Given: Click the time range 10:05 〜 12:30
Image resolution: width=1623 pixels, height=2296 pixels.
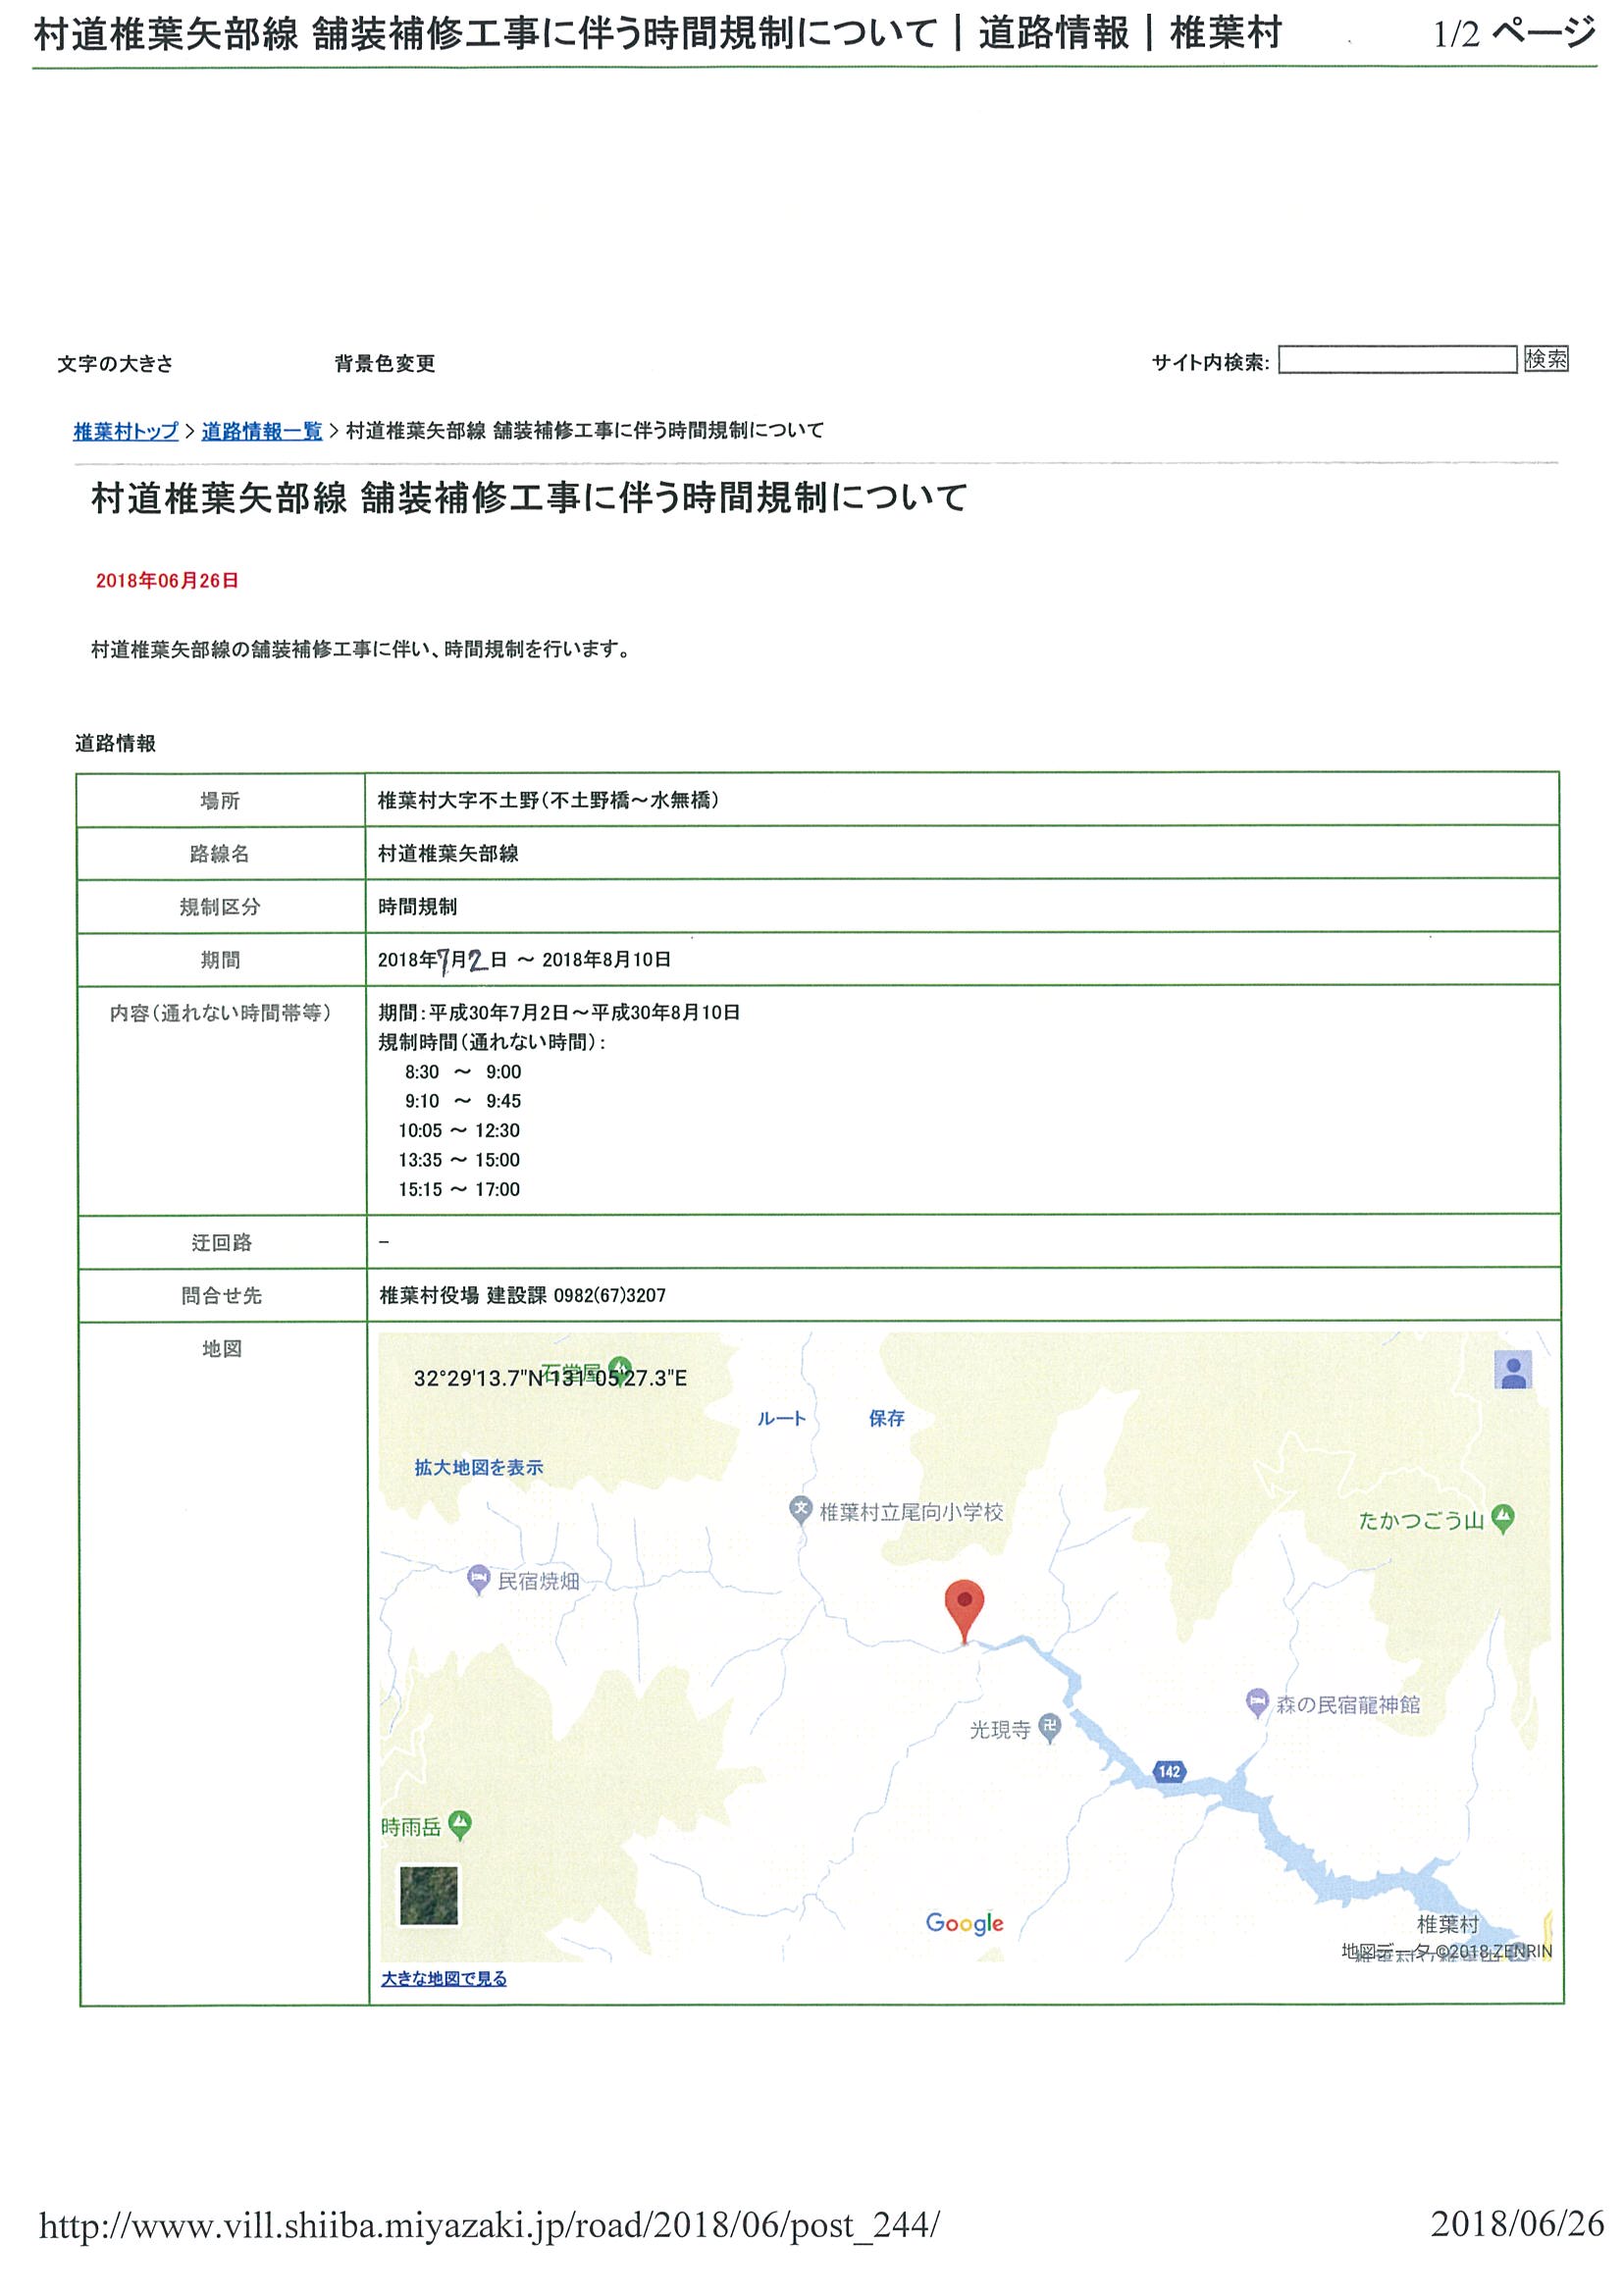Looking at the screenshot, I should click(459, 1131).
